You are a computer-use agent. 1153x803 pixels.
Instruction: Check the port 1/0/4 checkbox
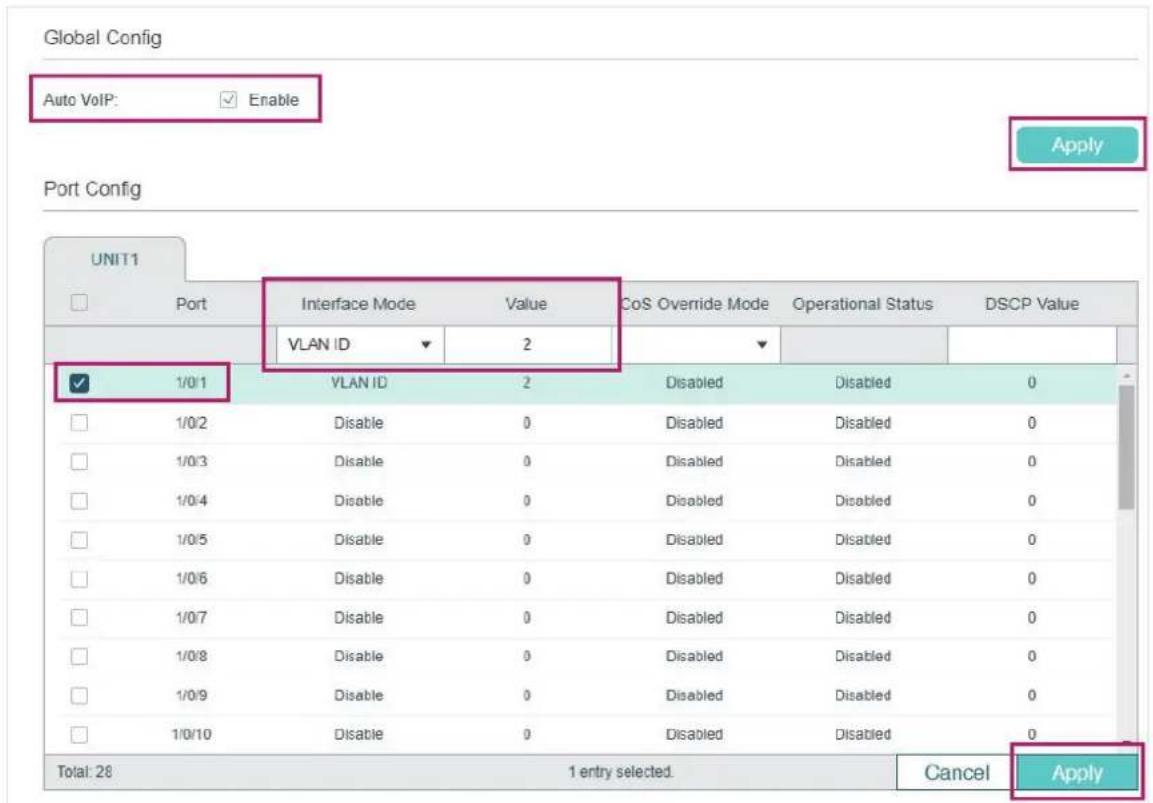point(79,501)
